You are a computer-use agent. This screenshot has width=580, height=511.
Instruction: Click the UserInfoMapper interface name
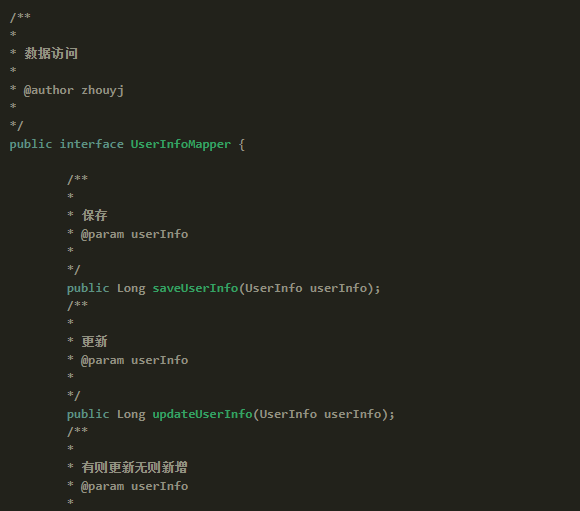(x=181, y=144)
